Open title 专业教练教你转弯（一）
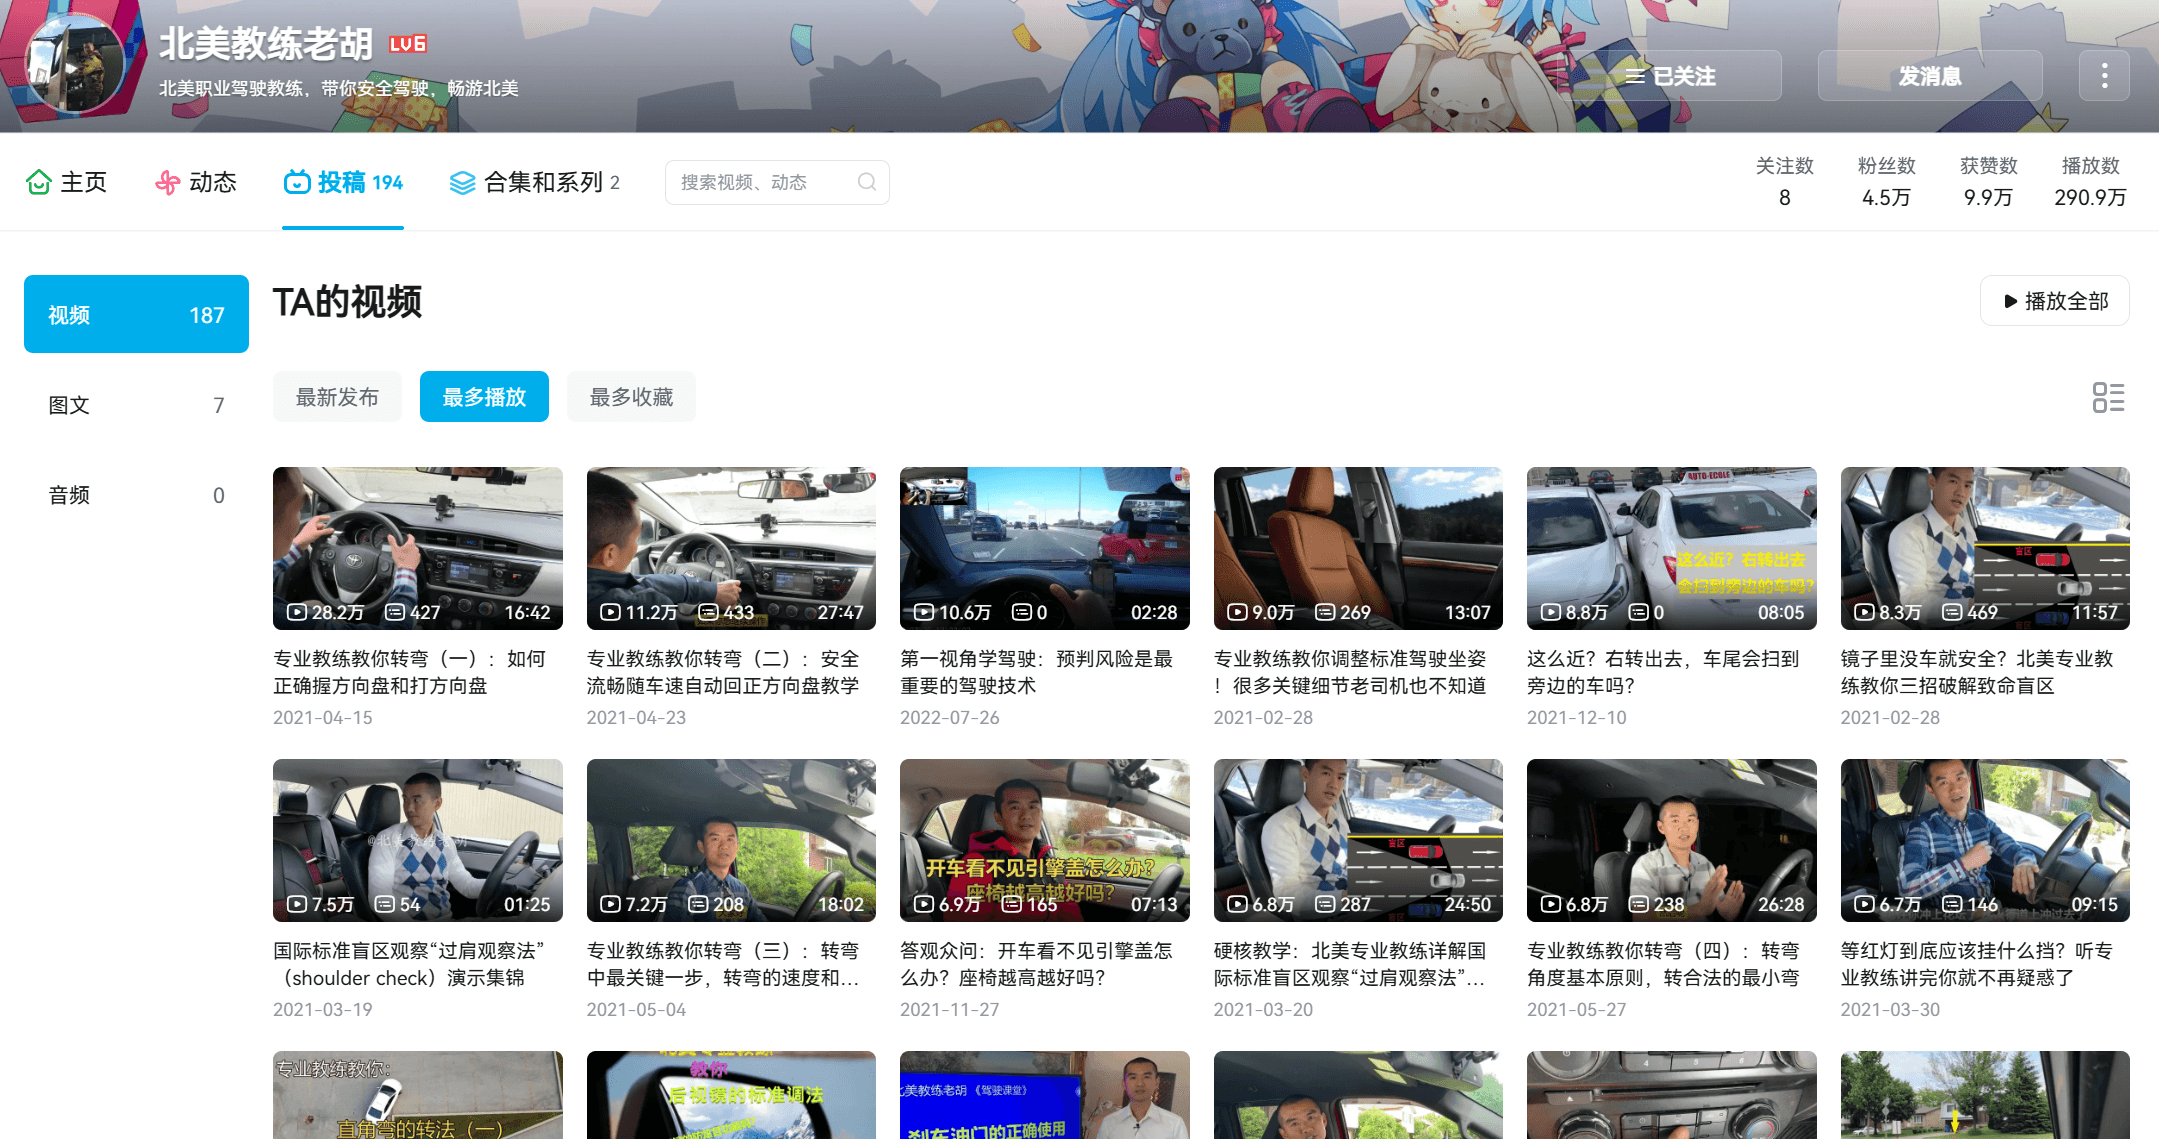The width and height of the screenshot is (2159, 1139). tap(410, 672)
